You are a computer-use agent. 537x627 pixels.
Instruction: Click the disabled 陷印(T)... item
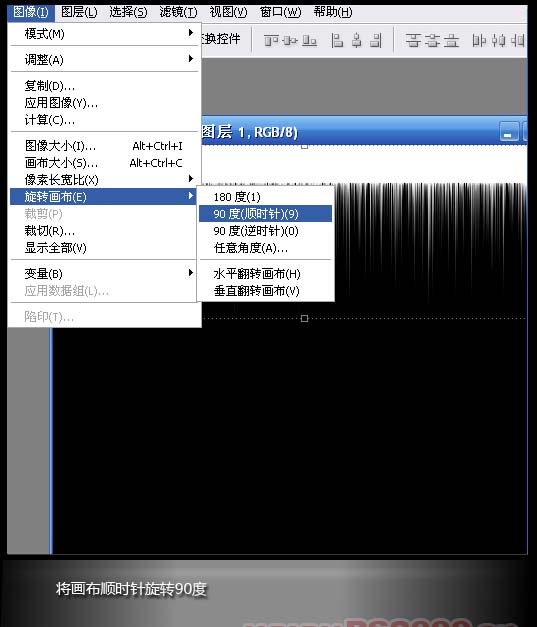[x=104, y=317]
